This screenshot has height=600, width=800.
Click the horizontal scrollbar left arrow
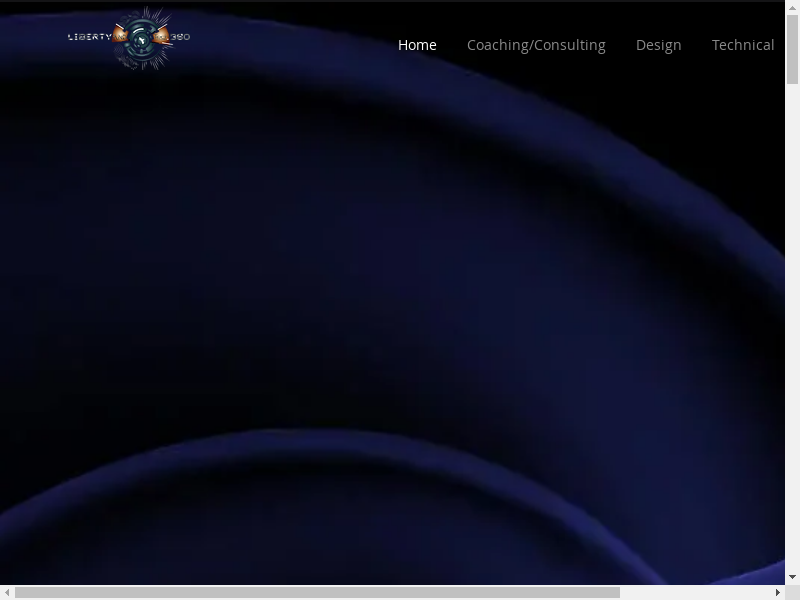coord(7,592)
